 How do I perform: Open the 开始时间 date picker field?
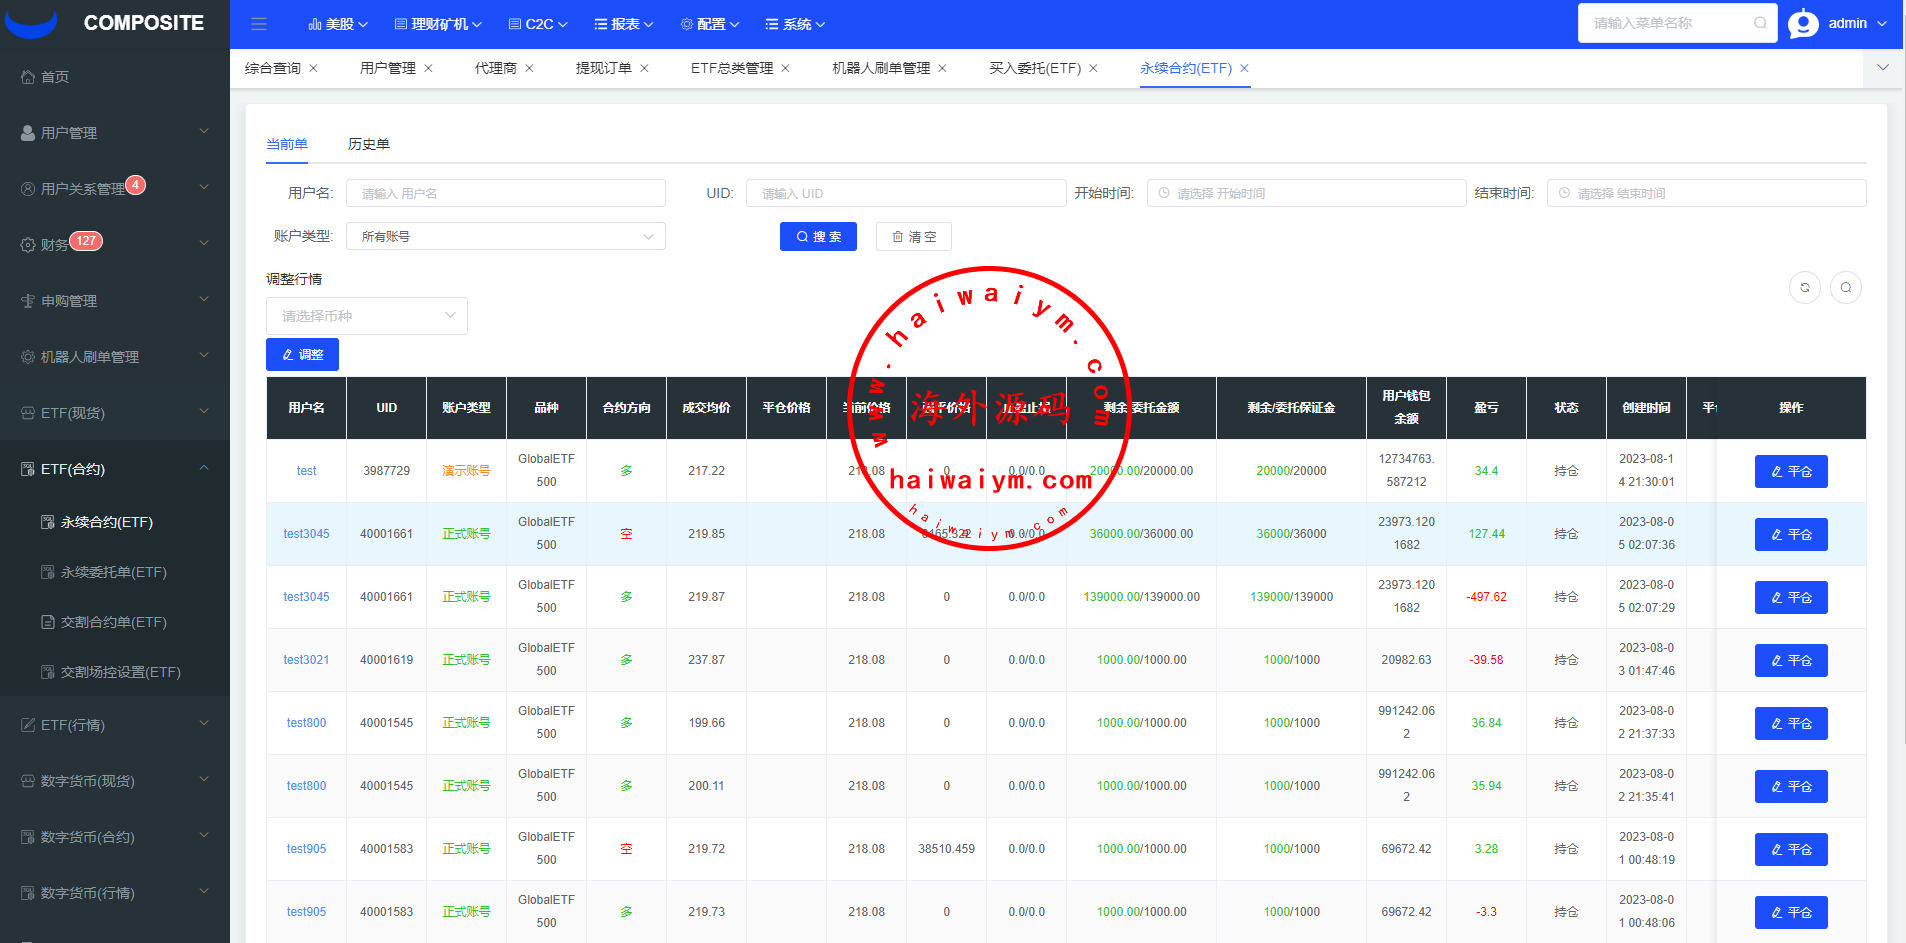click(1305, 193)
